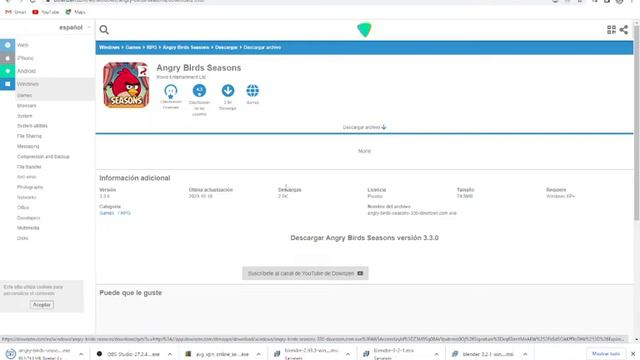Open the YouTube bookmark

[46, 12]
